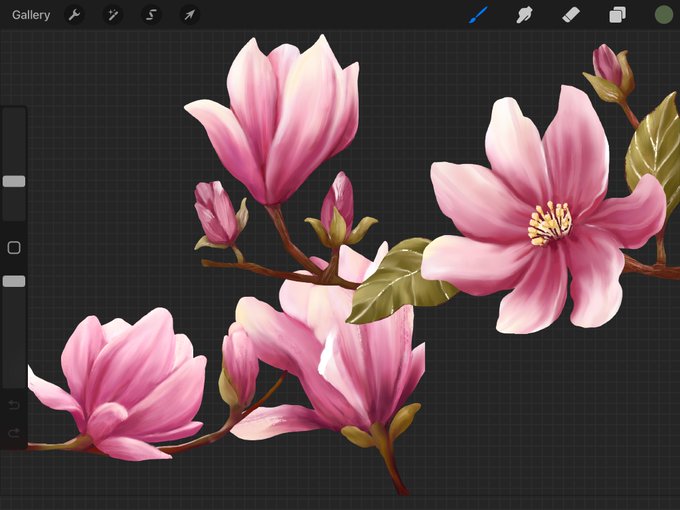Select the Smudge tool
The image size is (680, 510).
(x=524, y=15)
